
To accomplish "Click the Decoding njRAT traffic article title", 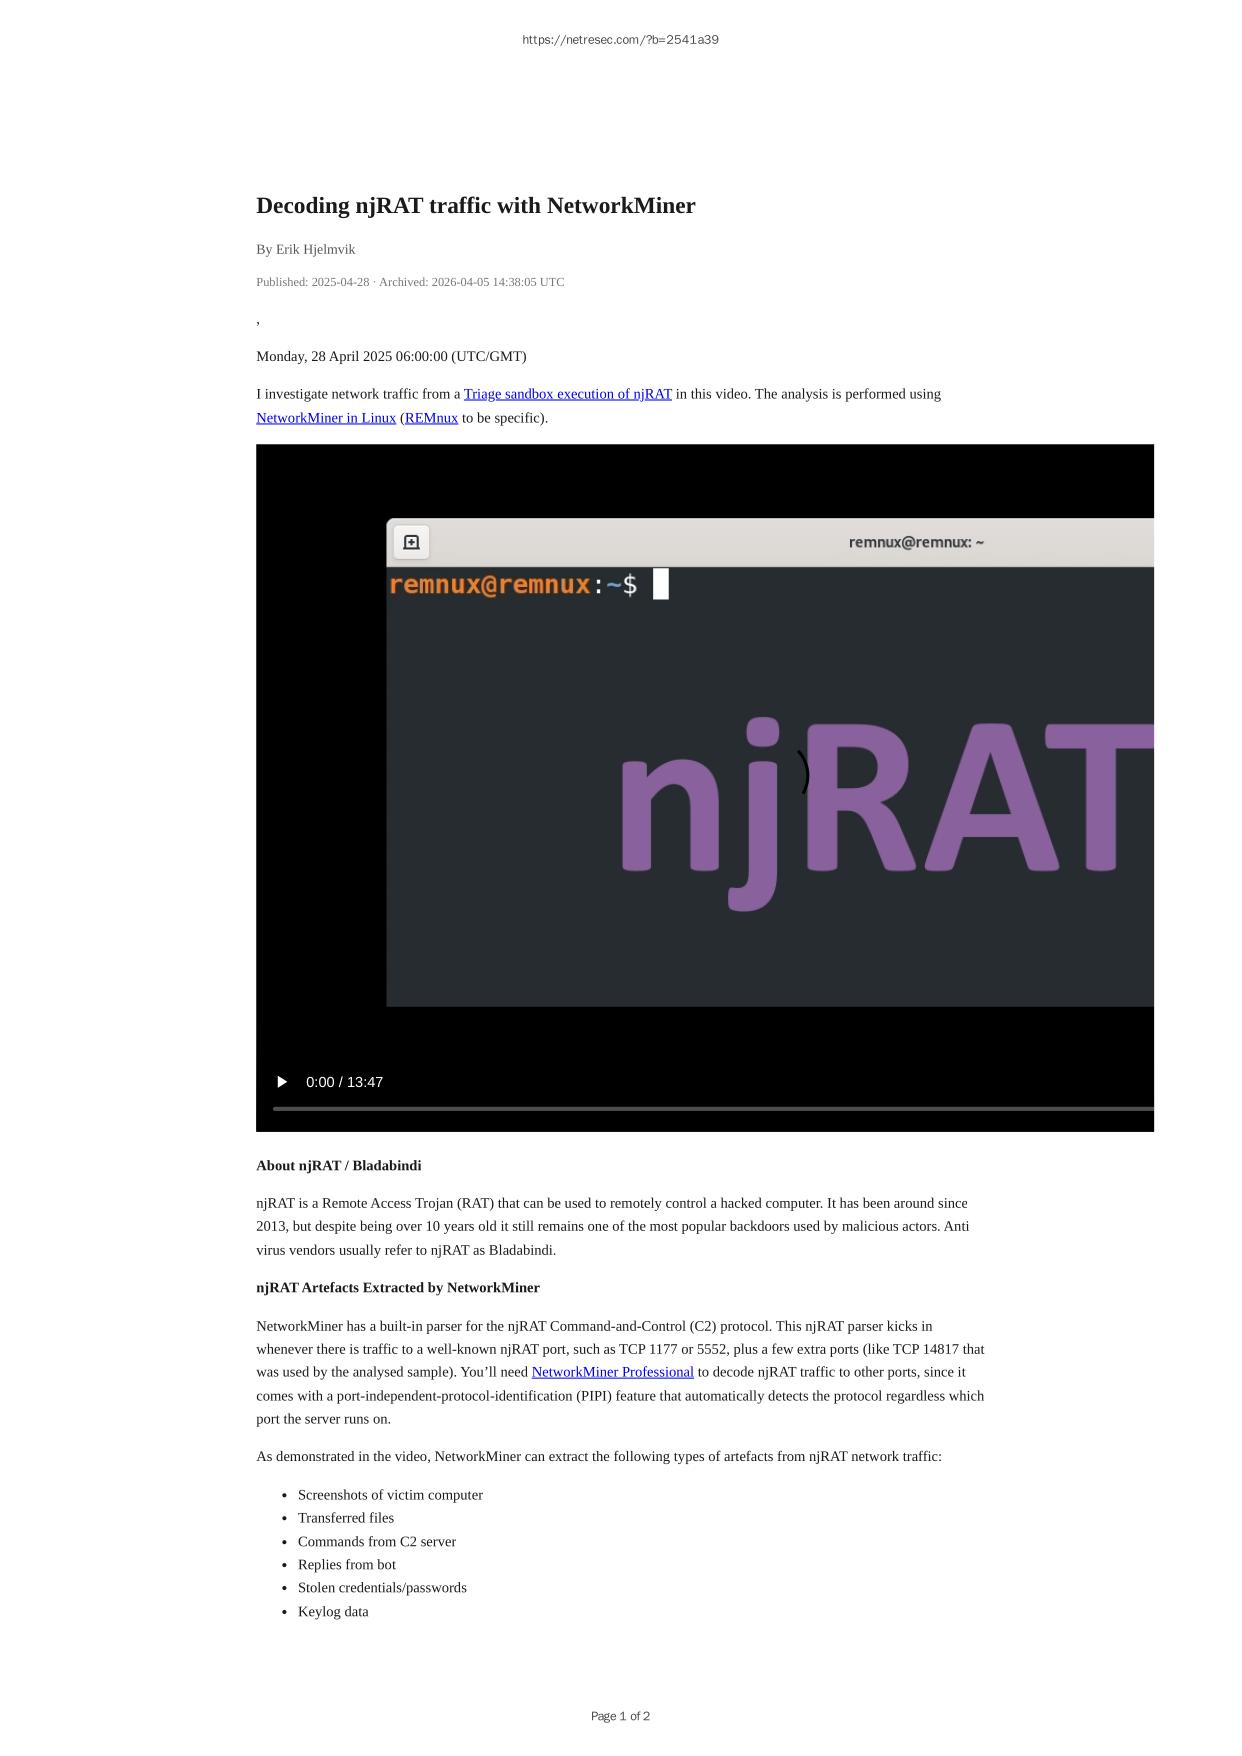I will click(475, 206).
